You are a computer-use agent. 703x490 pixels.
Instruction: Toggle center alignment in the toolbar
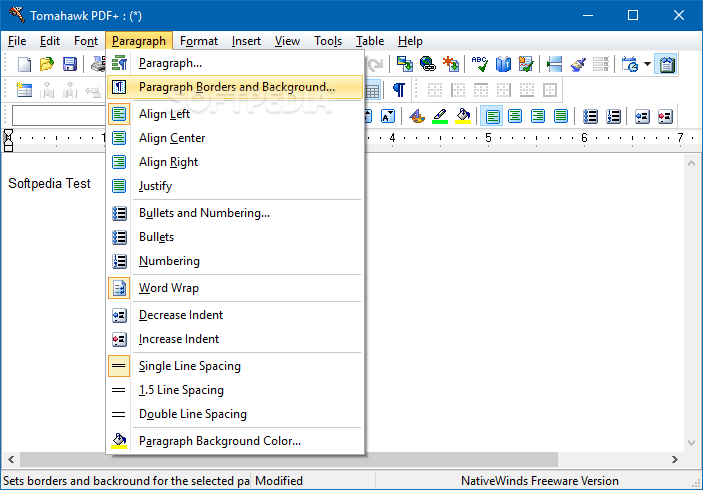tap(515, 117)
